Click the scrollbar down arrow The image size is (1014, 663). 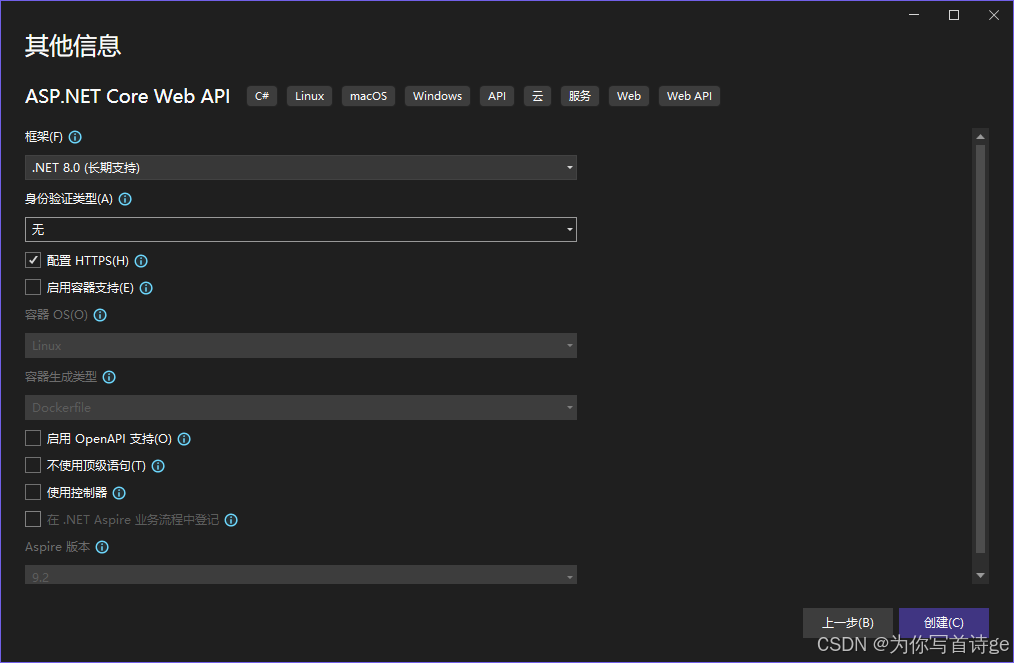(980, 575)
